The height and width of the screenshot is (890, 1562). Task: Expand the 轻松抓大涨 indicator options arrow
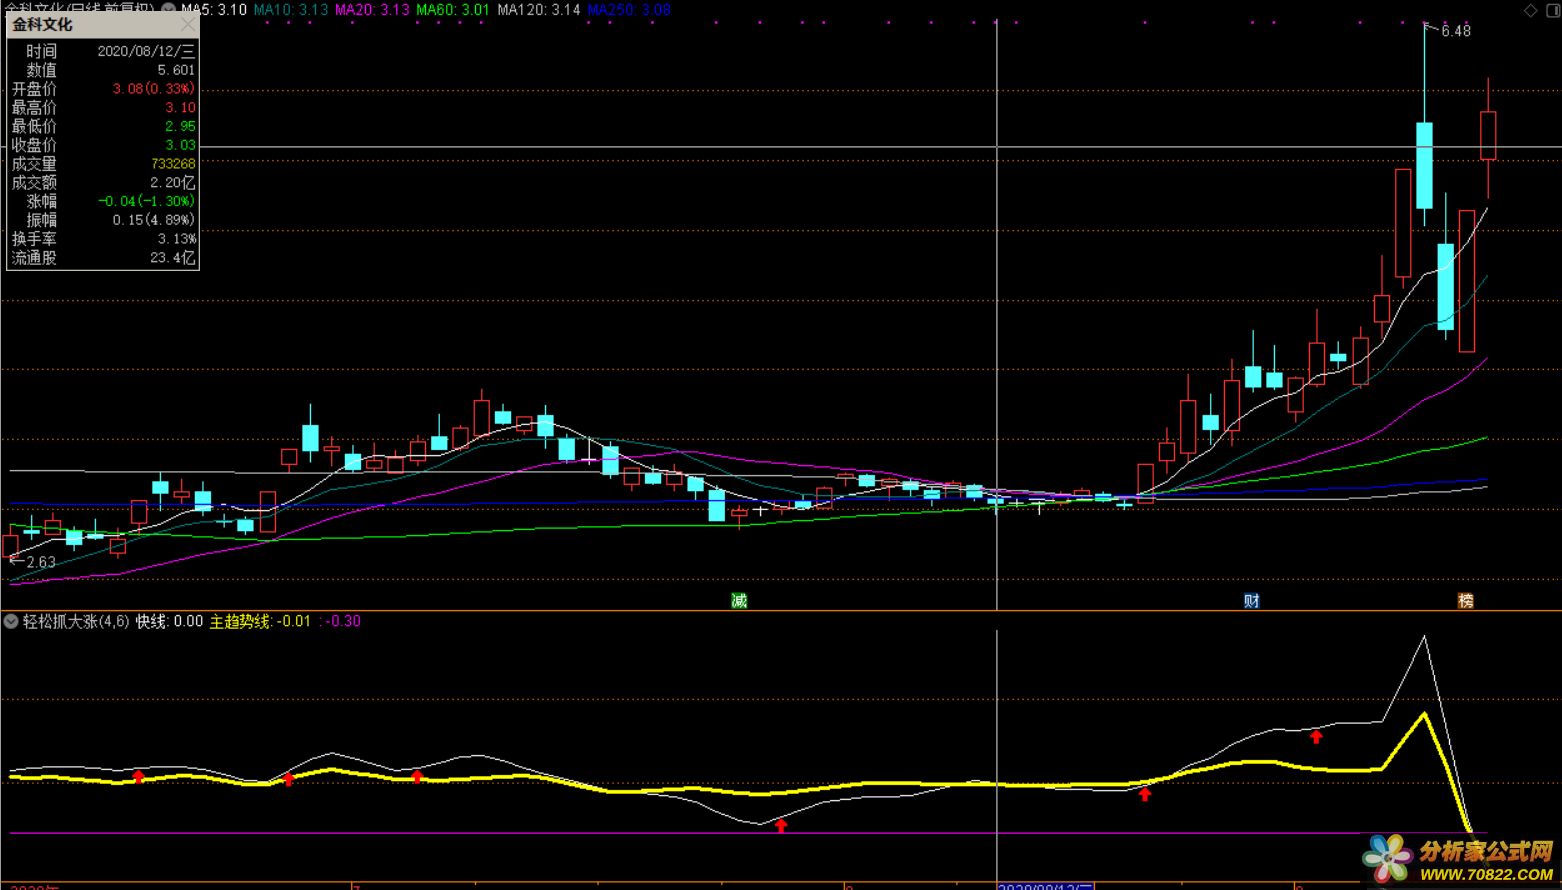click(x=11, y=621)
